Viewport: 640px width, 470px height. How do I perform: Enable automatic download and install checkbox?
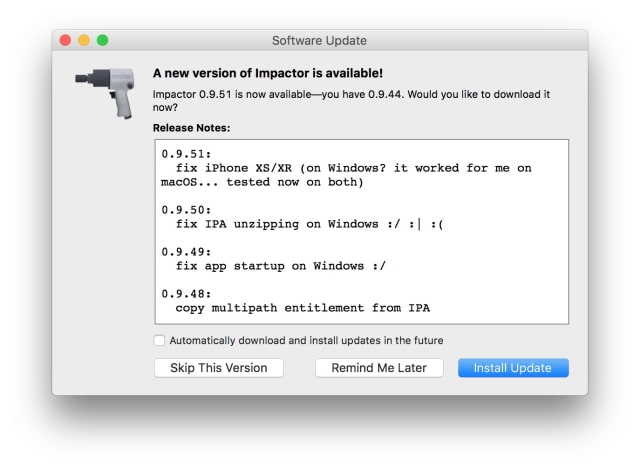click(160, 340)
